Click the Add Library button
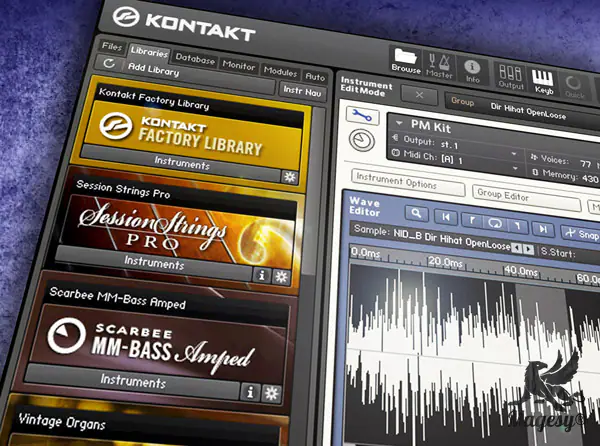This screenshot has height=446, width=600. 153,69
